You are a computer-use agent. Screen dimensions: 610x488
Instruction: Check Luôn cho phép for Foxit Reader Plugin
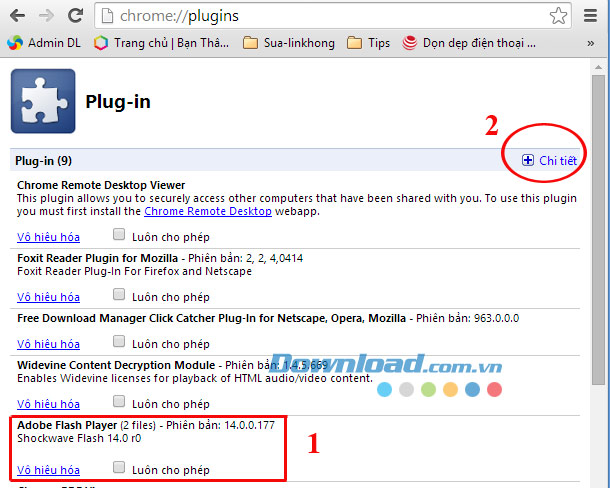point(119,295)
